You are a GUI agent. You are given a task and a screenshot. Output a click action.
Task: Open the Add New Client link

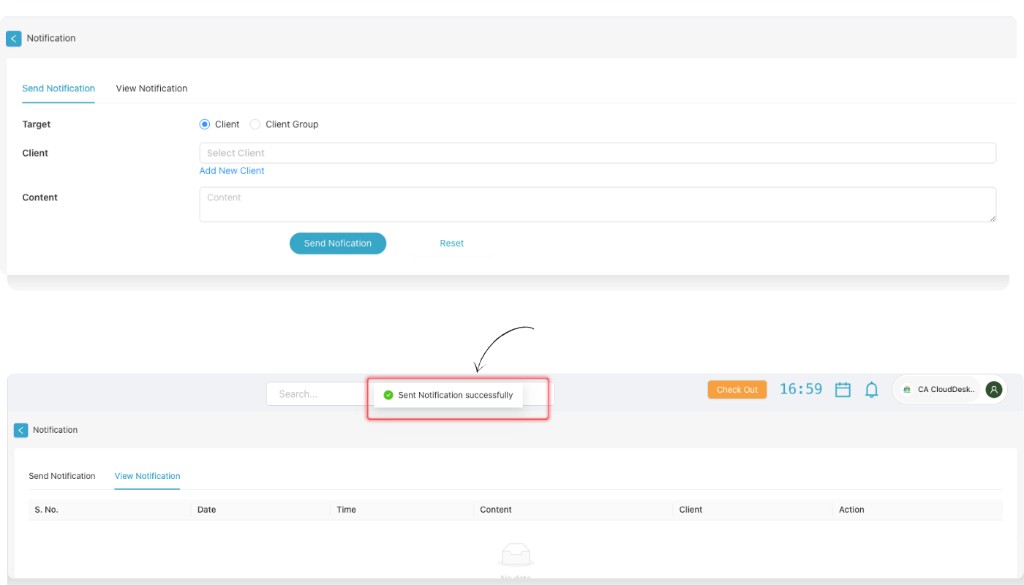pyautogui.click(x=232, y=170)
